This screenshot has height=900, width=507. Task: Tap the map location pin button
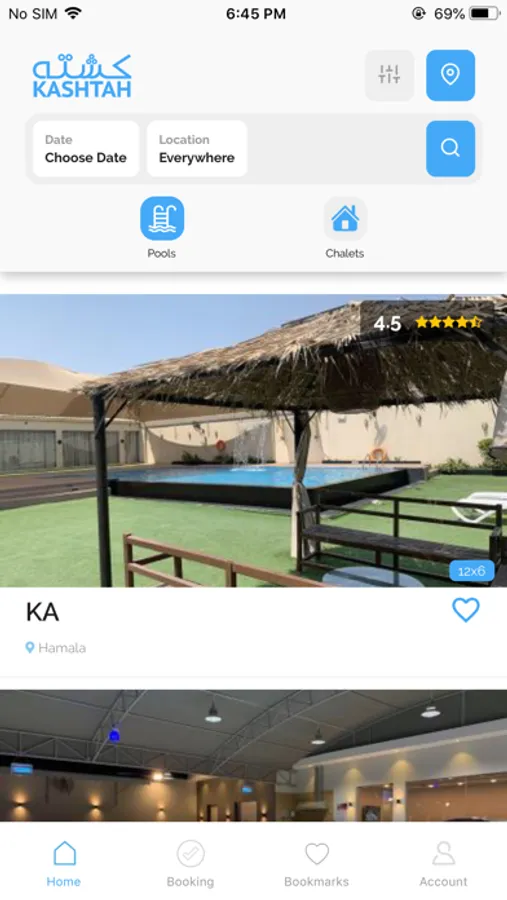[x=450, y=75]
